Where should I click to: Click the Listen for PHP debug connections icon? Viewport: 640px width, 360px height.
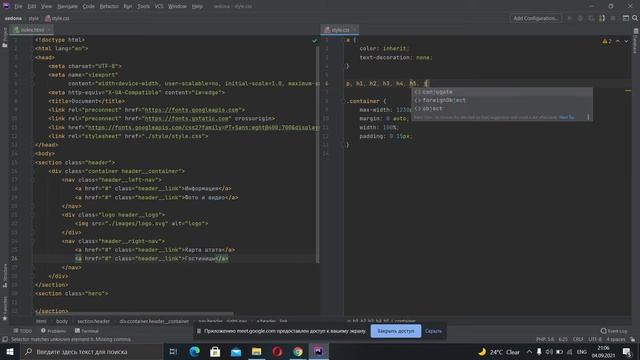pos(602,18)
